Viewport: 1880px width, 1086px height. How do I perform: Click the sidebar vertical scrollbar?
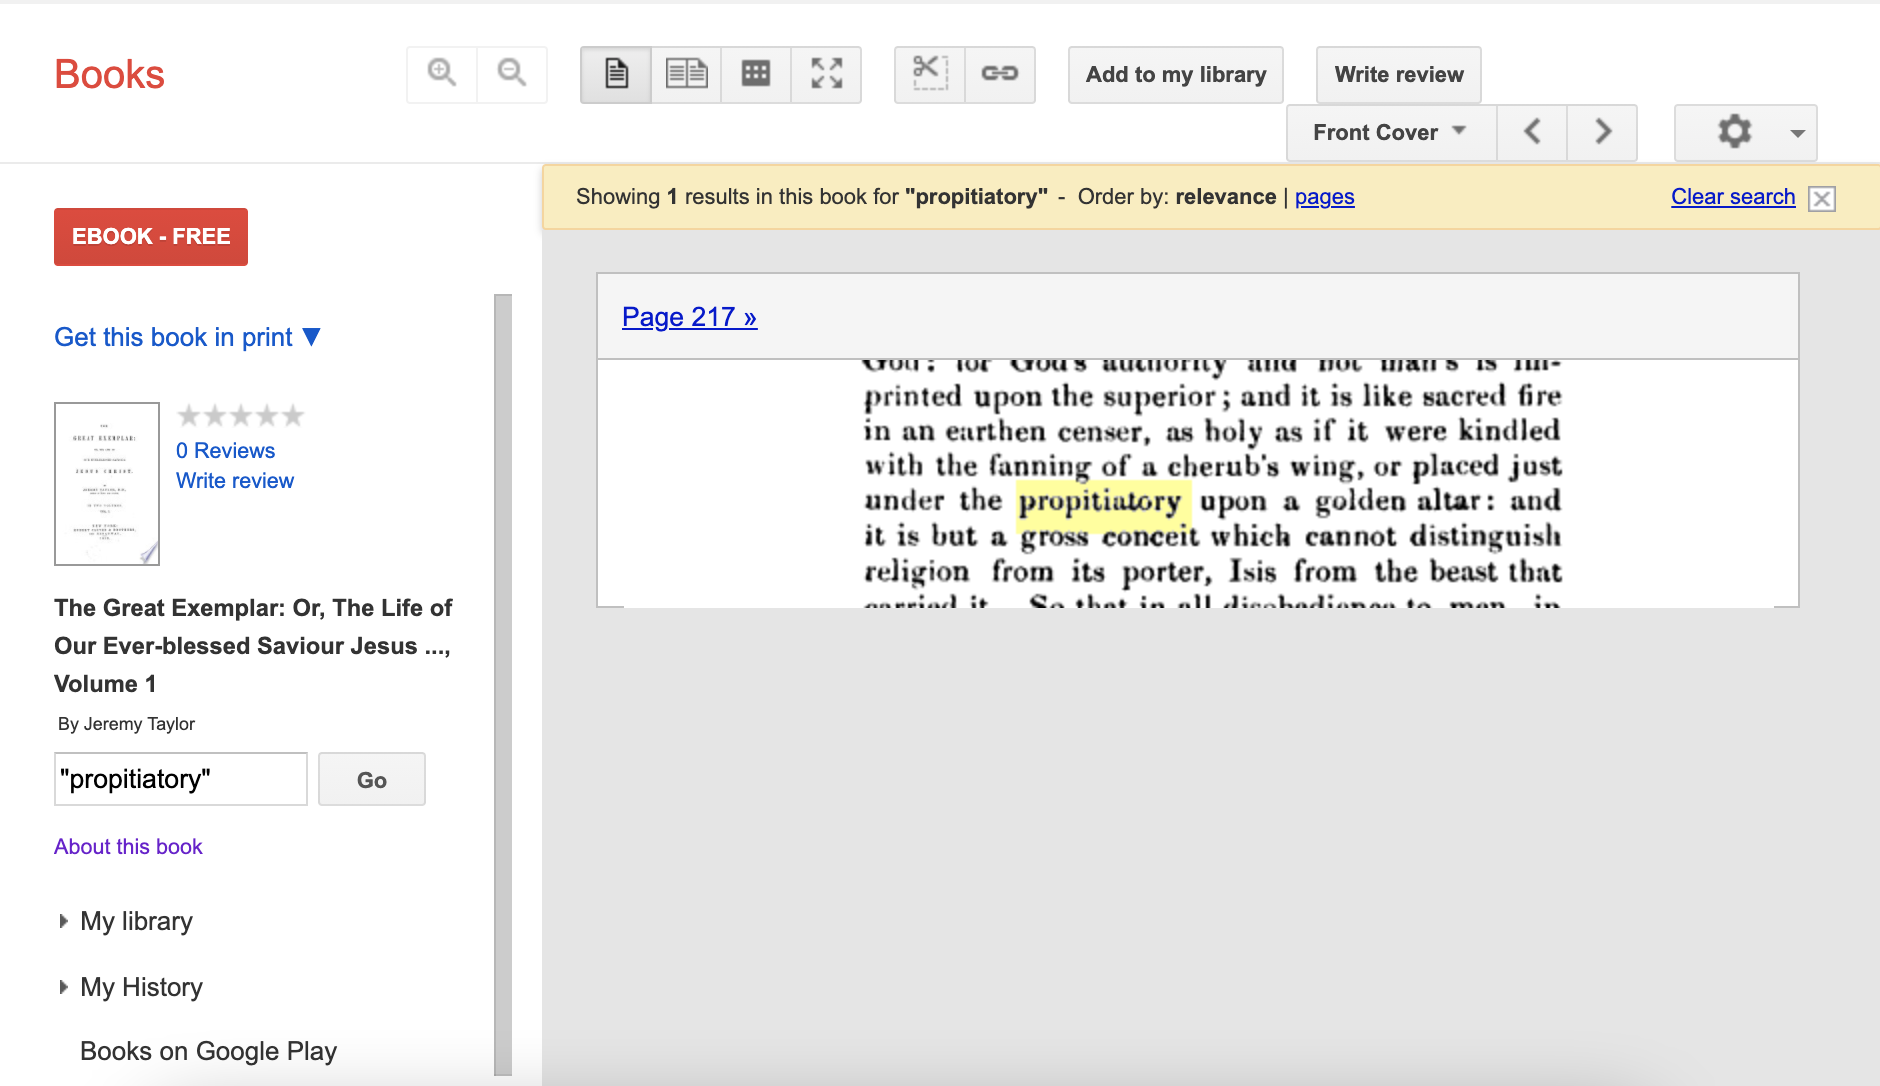pyautogui.click(x=503, y=684)
